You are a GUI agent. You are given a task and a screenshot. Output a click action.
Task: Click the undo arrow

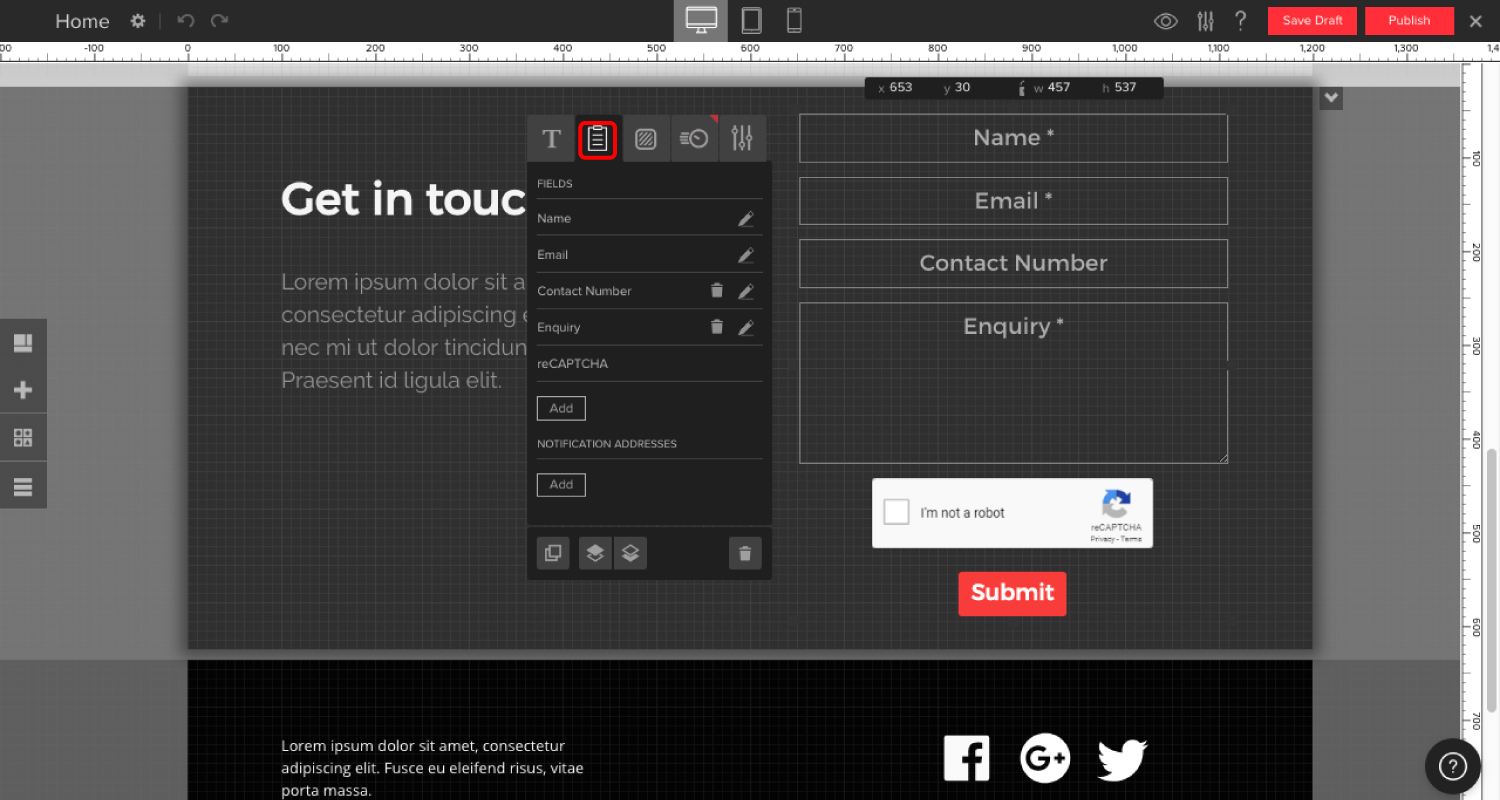(x=185, y=21)
